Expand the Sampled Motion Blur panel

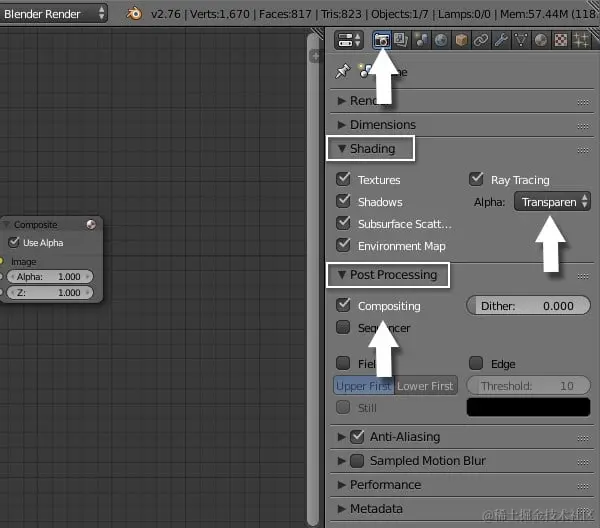tap(341, 461)
